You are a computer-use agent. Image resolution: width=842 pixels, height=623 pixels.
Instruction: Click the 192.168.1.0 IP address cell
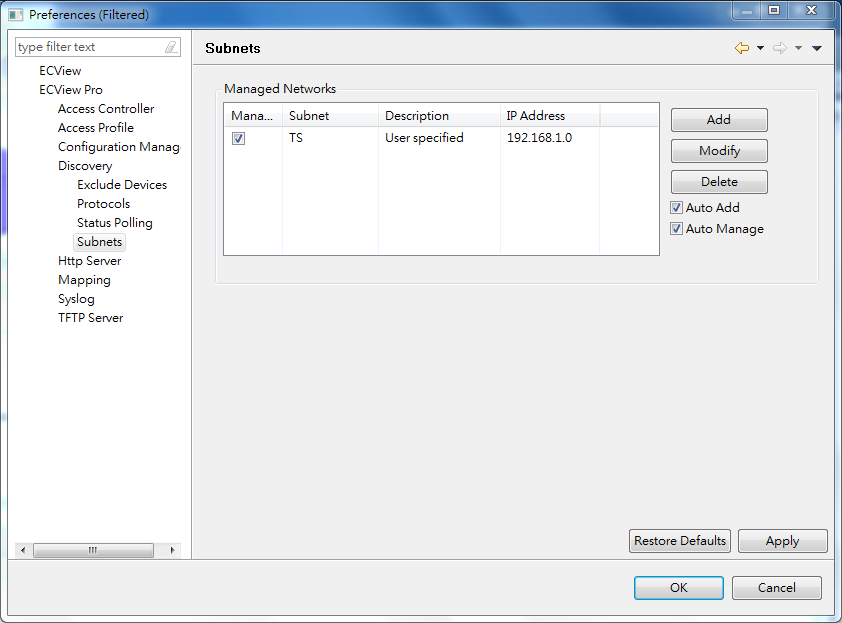pyautogui.click(x=539, y=138)
